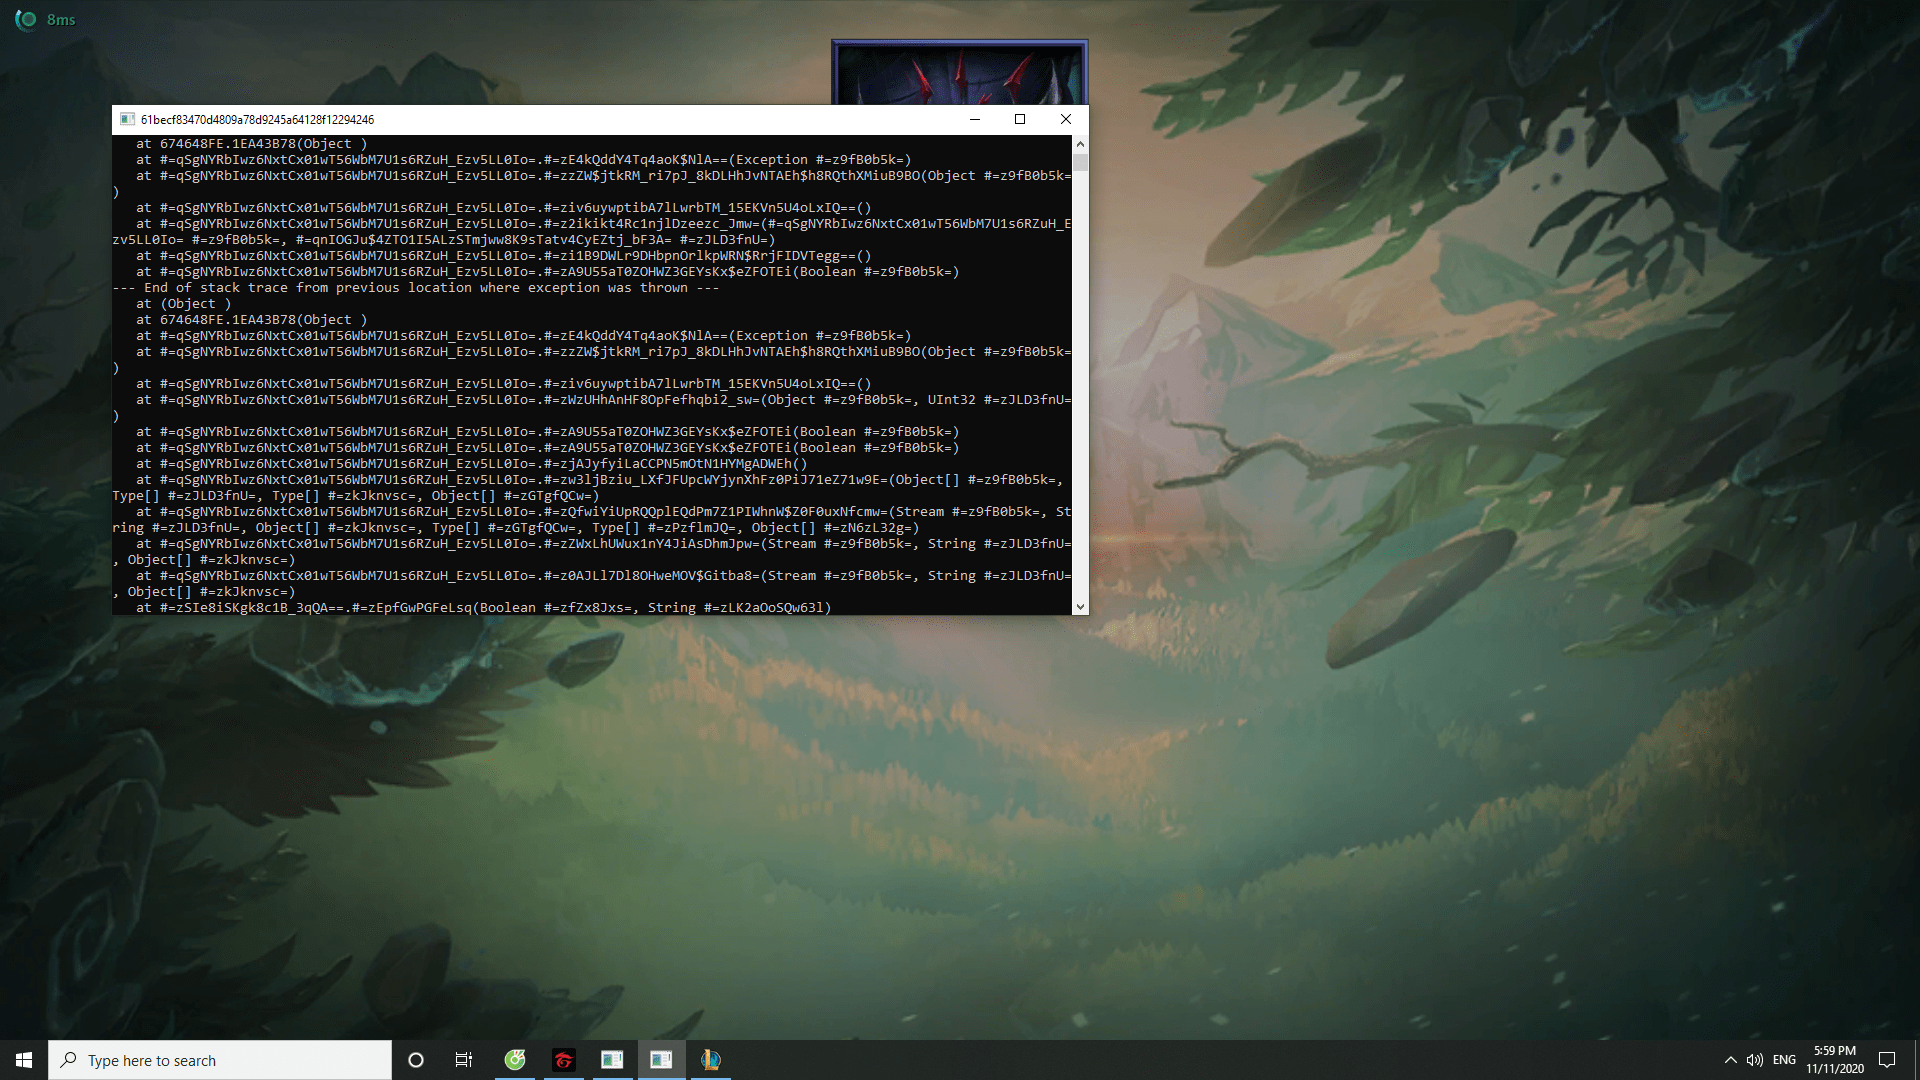Open the Windows Start menu
Viewport: 1920px width, 1080px height.
pos(24,1060)
